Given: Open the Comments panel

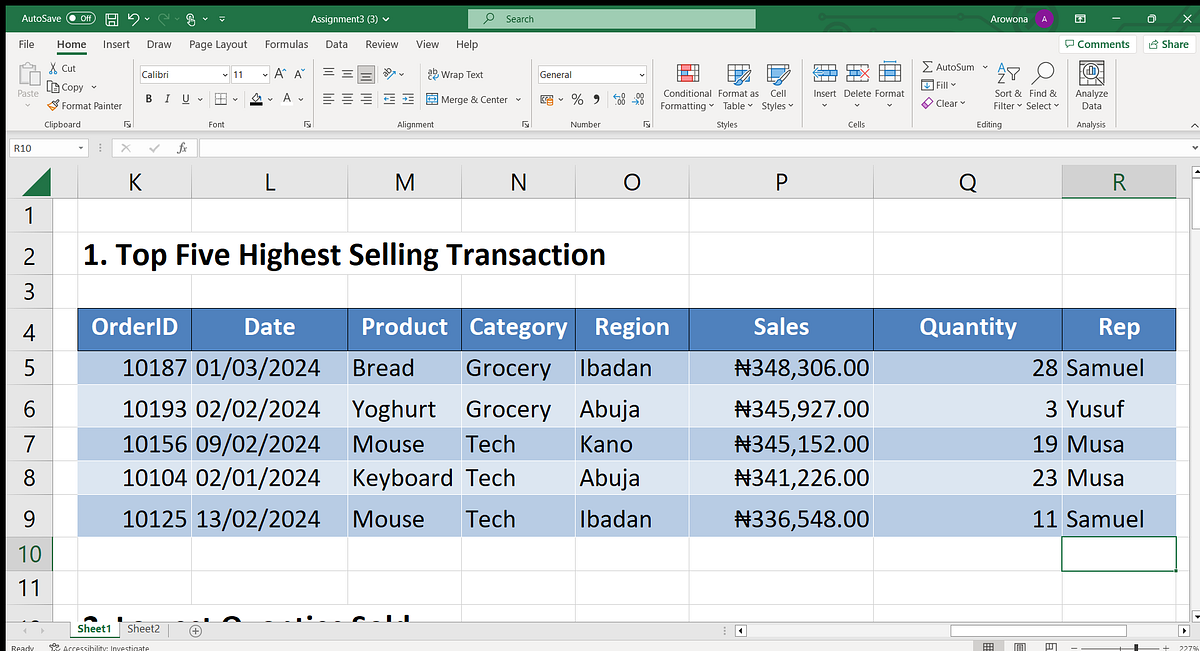Looking at the screenshot, I should (1097, 44).
